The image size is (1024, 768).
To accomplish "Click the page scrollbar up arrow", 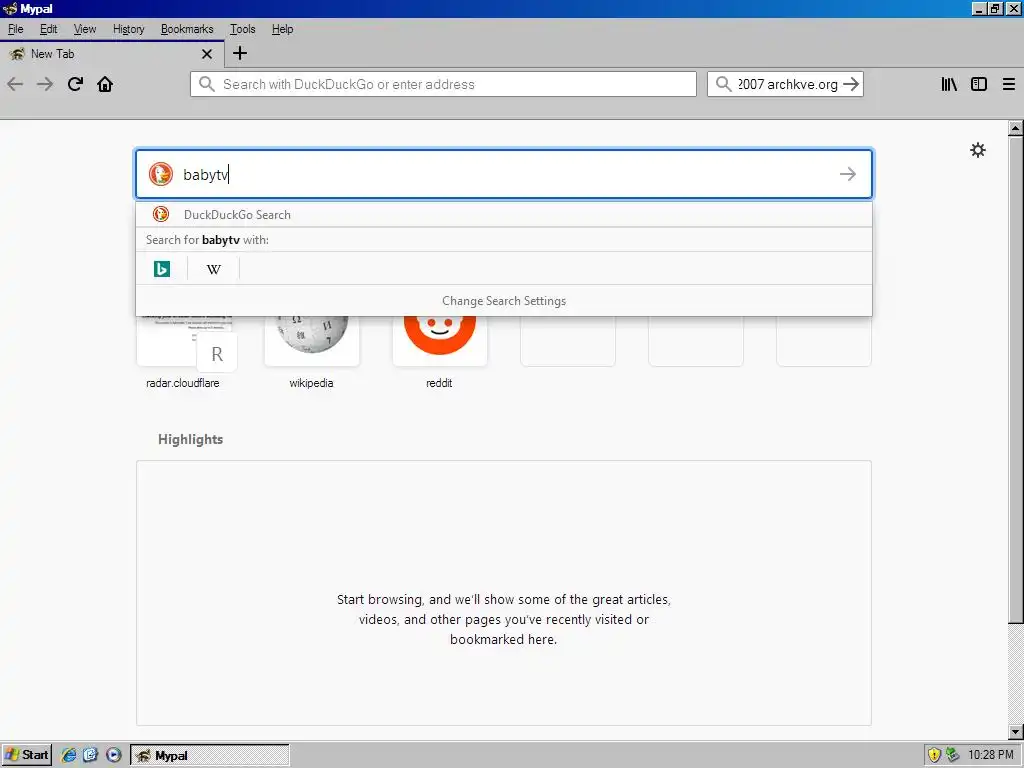I will [x=1016, y=128].
